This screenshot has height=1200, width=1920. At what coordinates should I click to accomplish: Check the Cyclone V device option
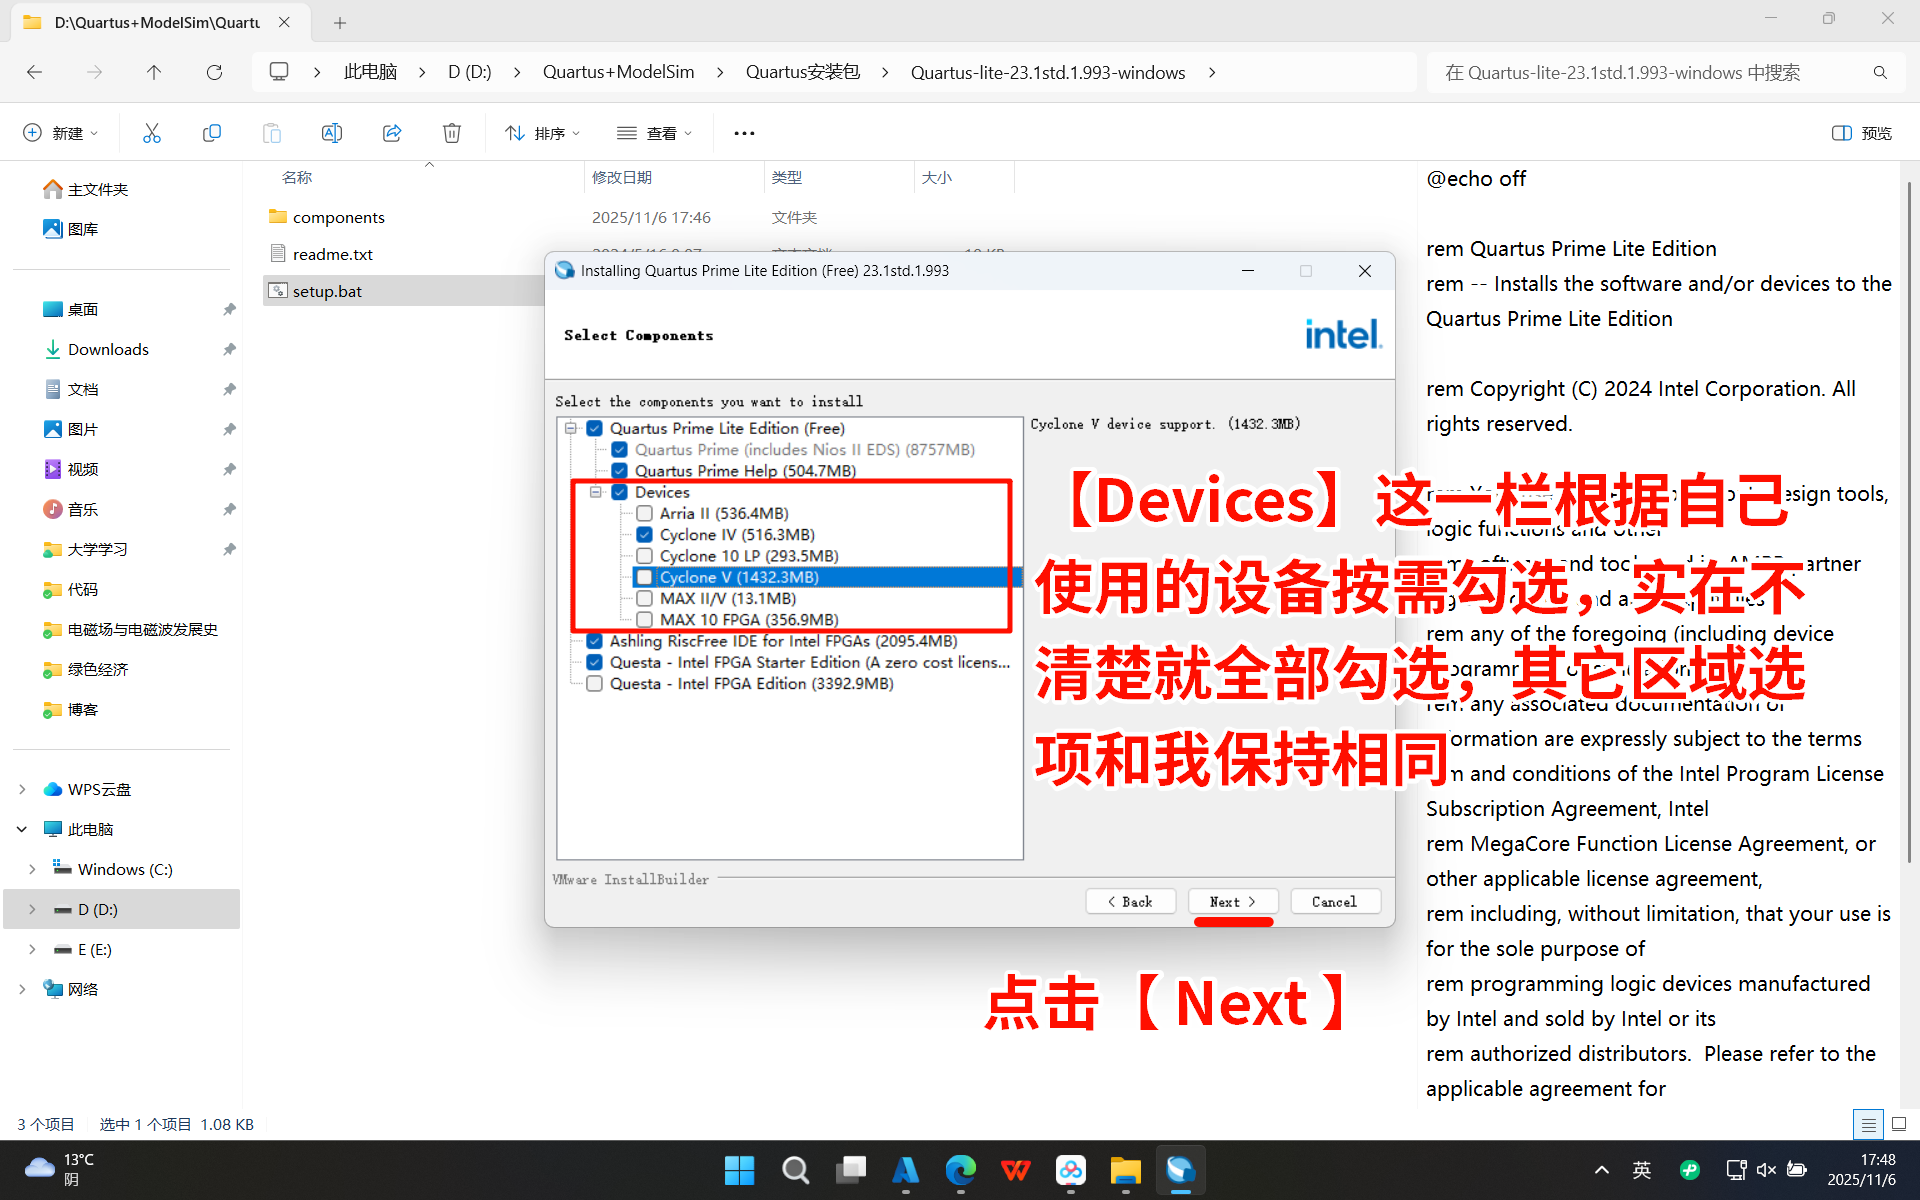coord(645,577)
